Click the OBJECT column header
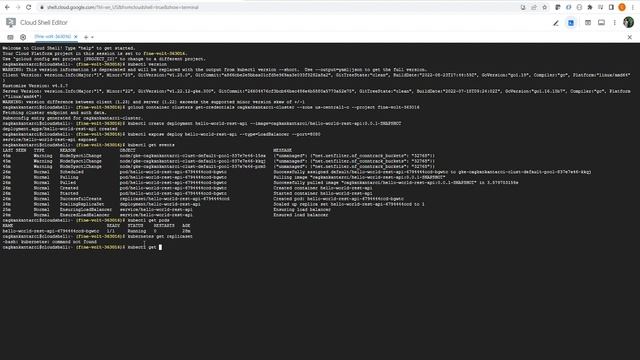 [x=128, y=150]
